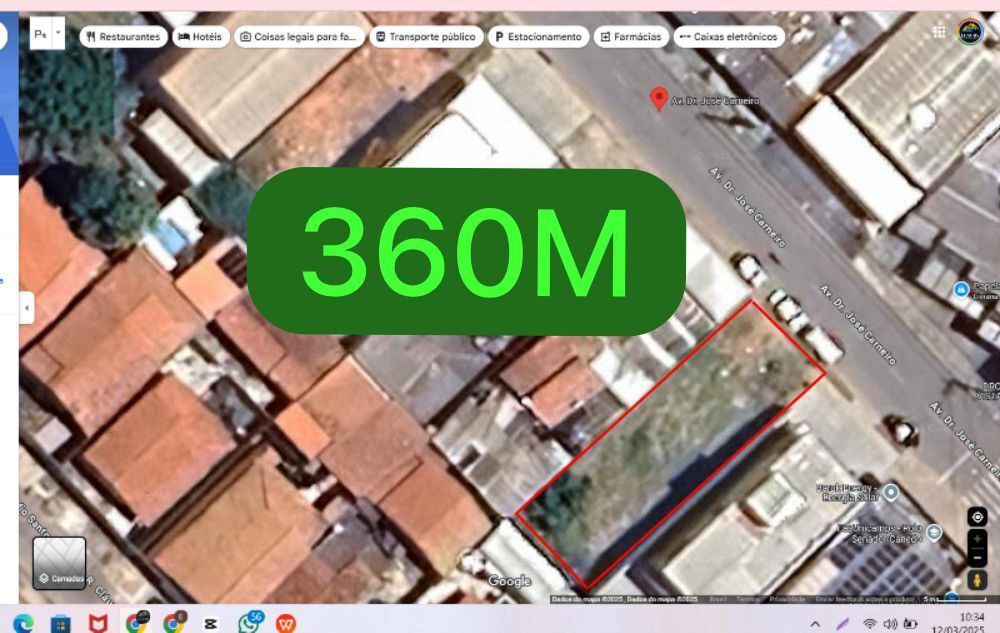Select the Street View Pegman icon
The image size is (1000, 633).
tap(977, 580)
